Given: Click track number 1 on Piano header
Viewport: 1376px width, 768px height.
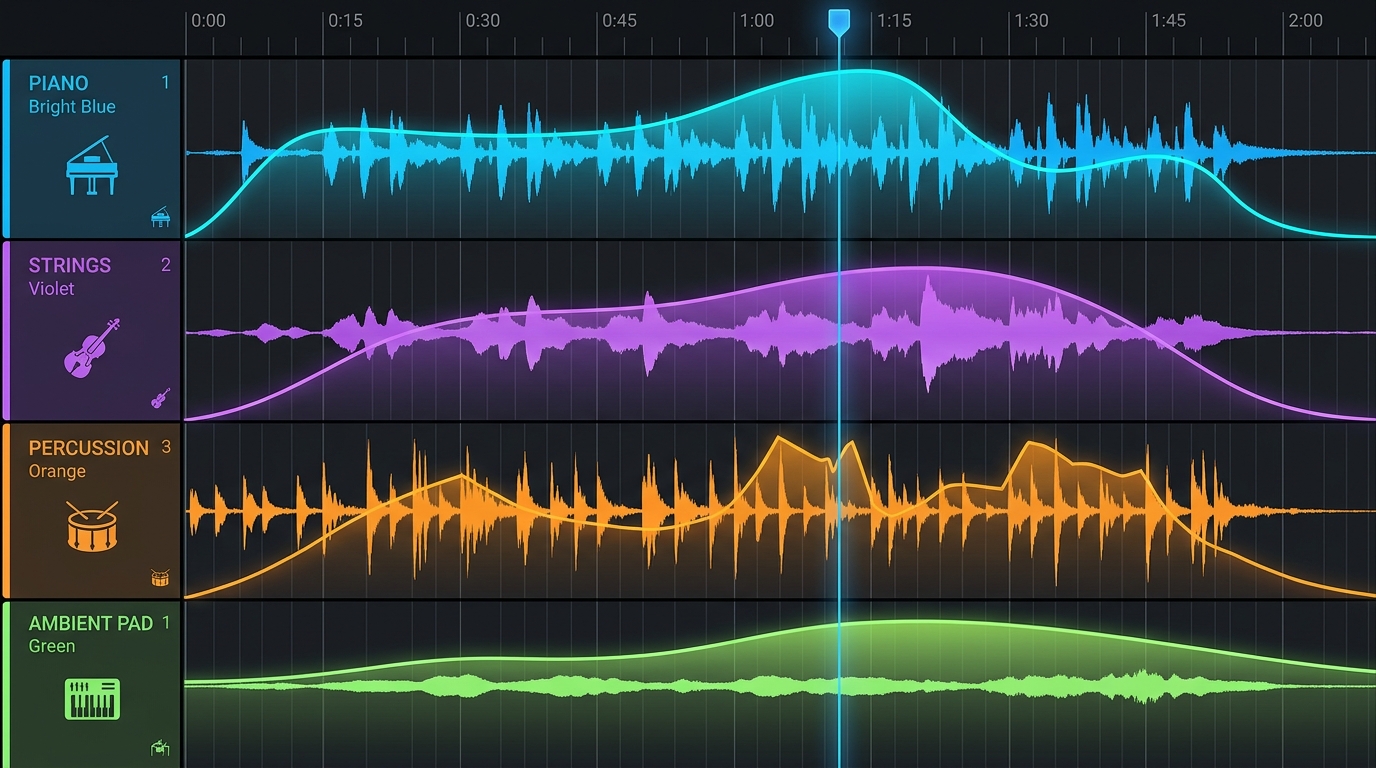Looking at the screenshot, I should click(x=166, y=83).
